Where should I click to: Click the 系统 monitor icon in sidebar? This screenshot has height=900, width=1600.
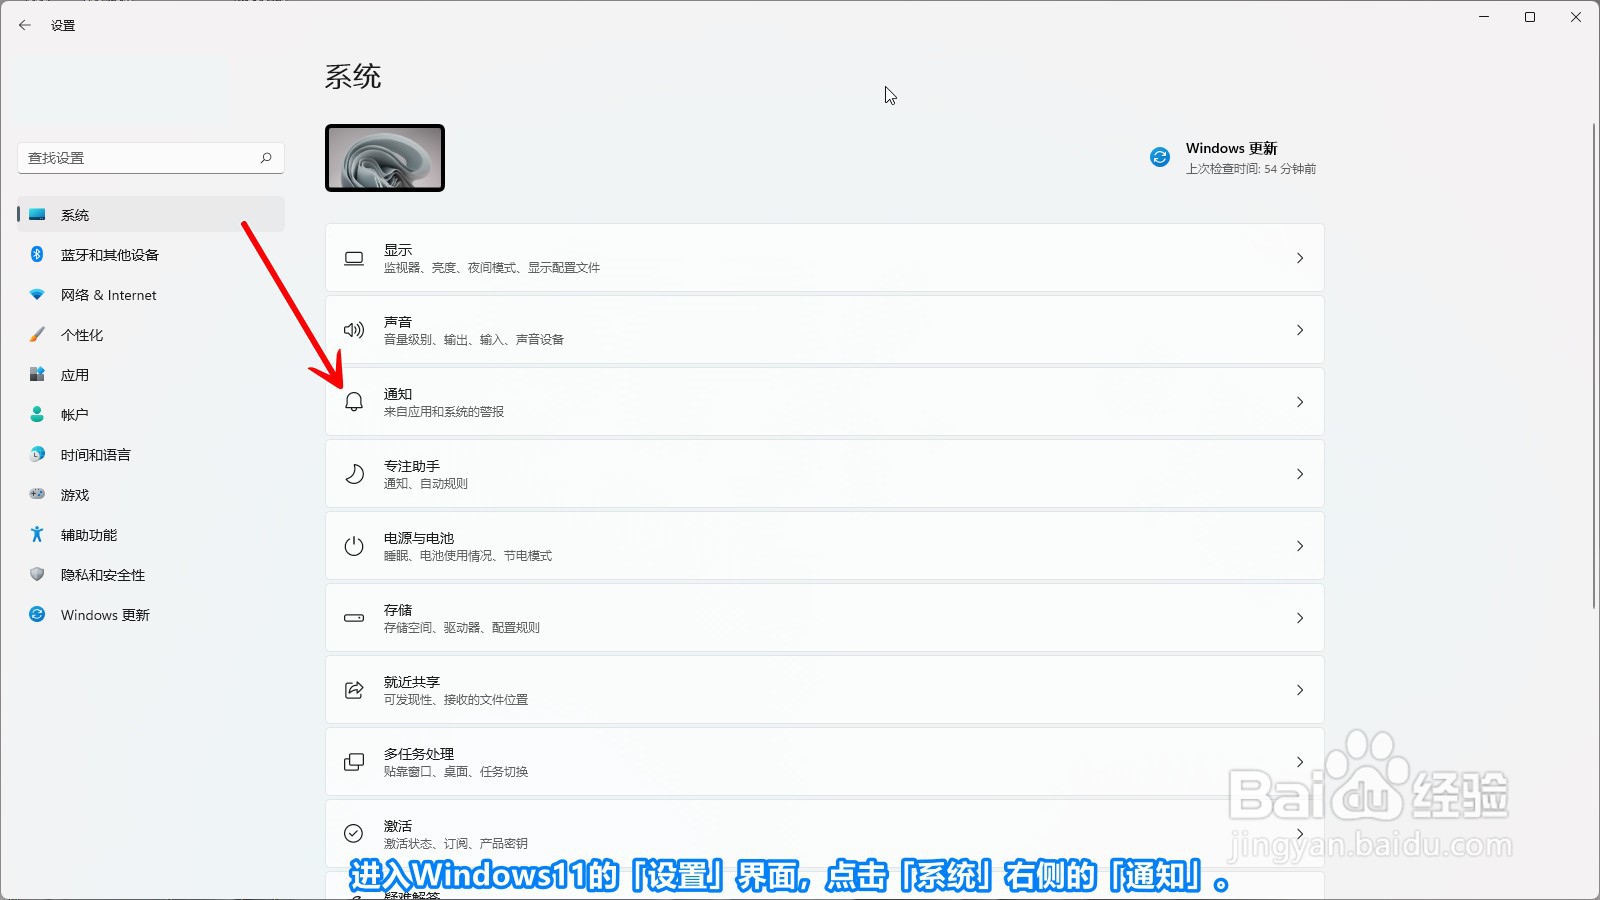[x=37, y=214]
